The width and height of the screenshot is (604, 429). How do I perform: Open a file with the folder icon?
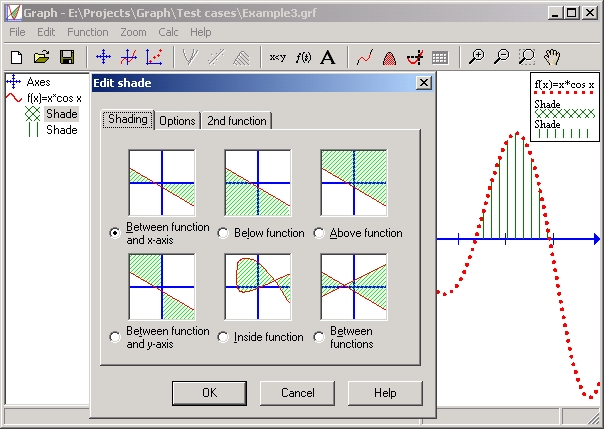coord(42,57)
